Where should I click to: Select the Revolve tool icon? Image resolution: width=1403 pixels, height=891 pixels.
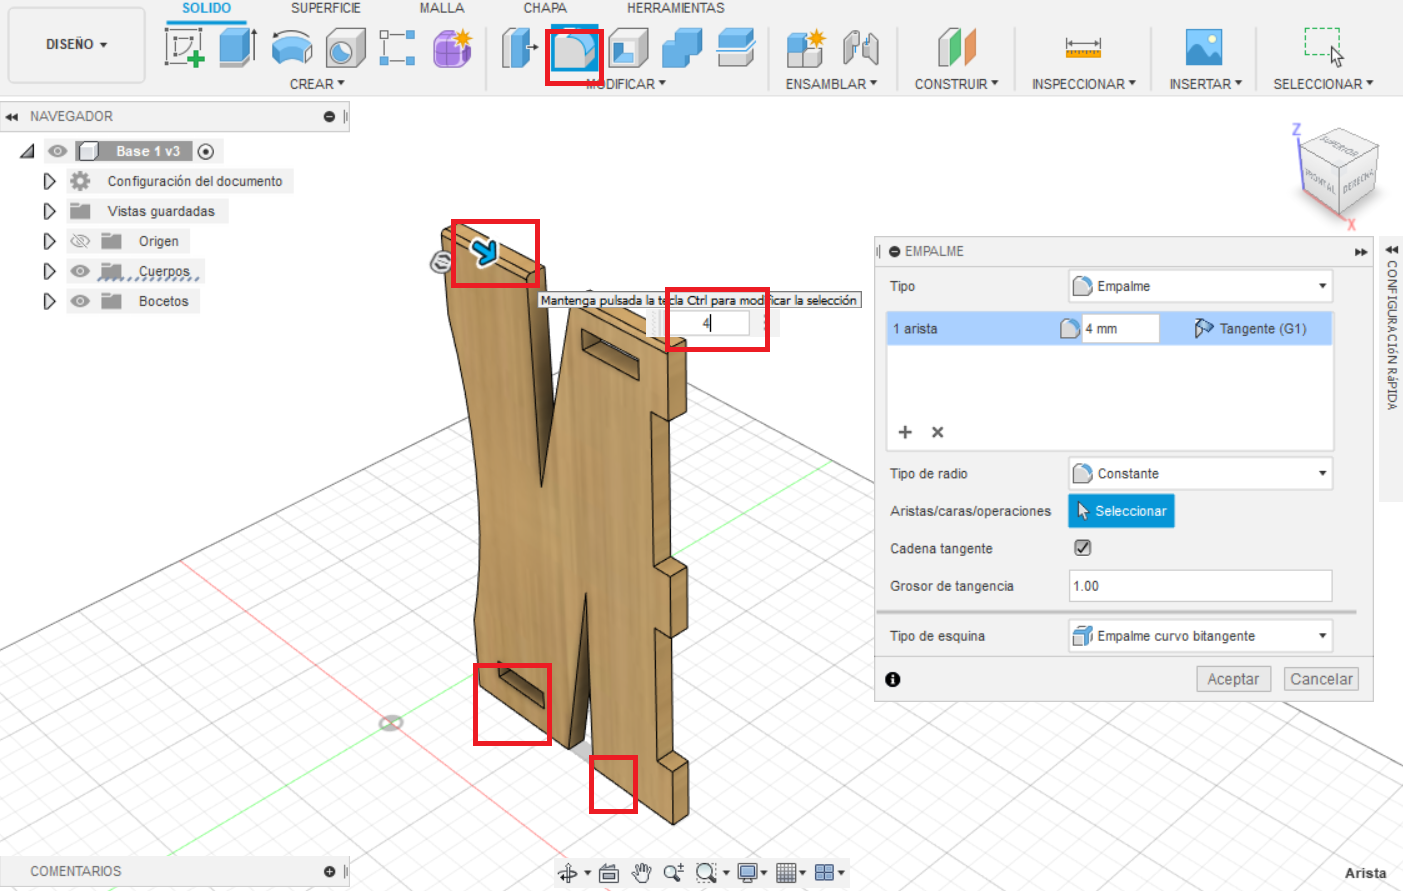[292, 48]
